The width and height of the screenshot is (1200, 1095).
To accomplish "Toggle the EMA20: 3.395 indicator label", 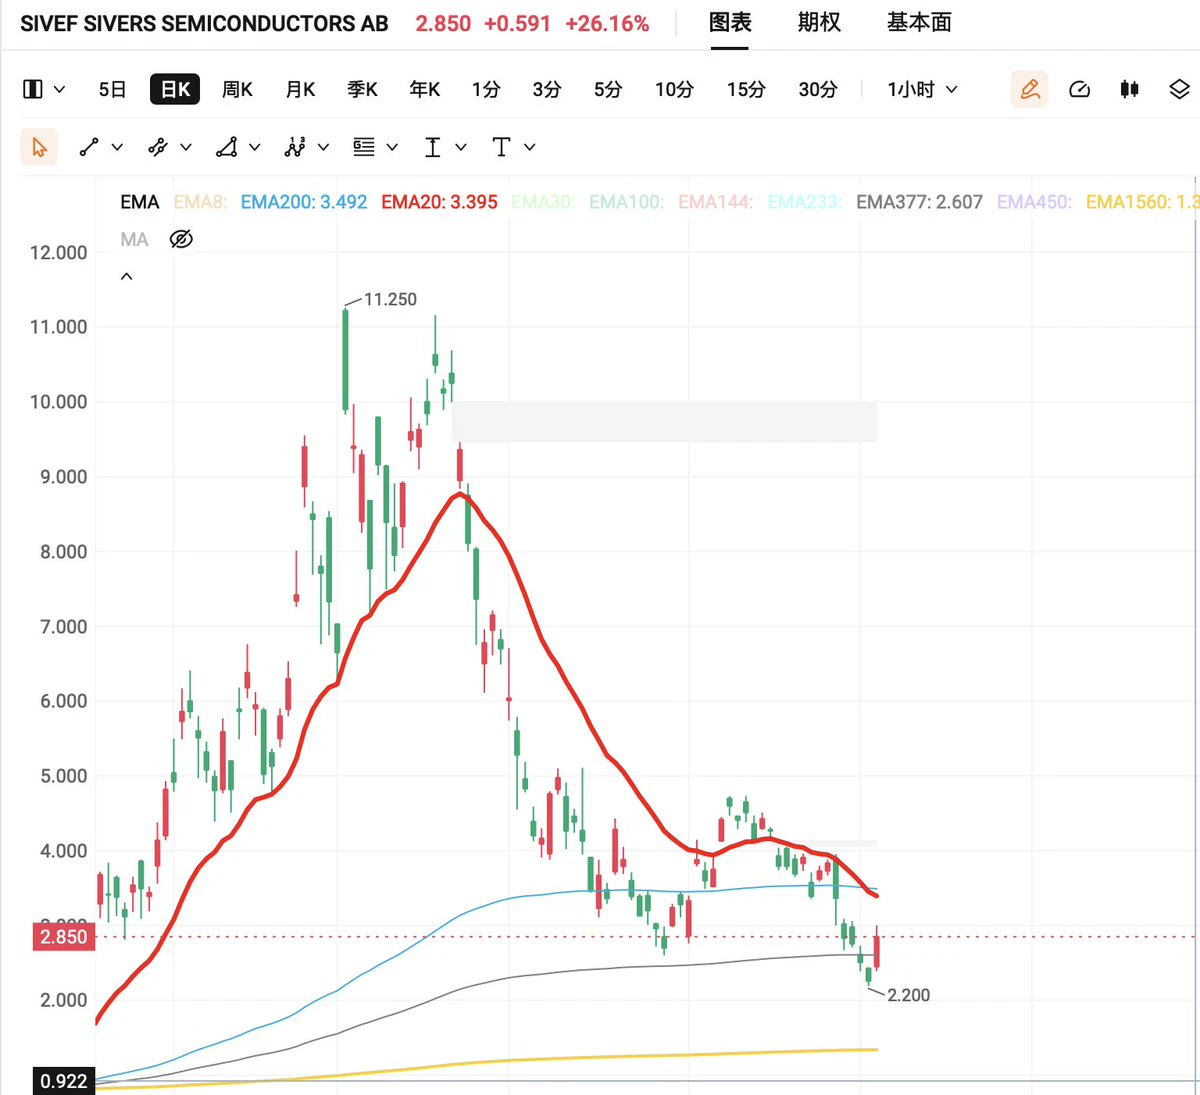I will [439, 202].
